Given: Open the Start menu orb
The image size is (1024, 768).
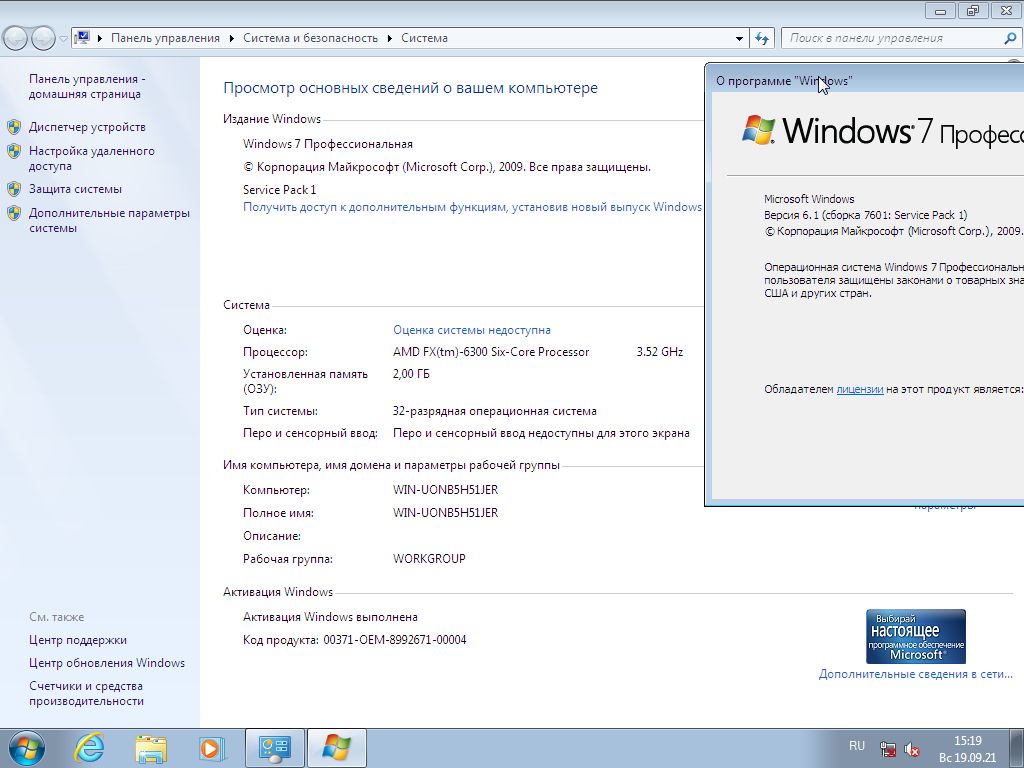Looking at the screenshot, I should (27, 748).
